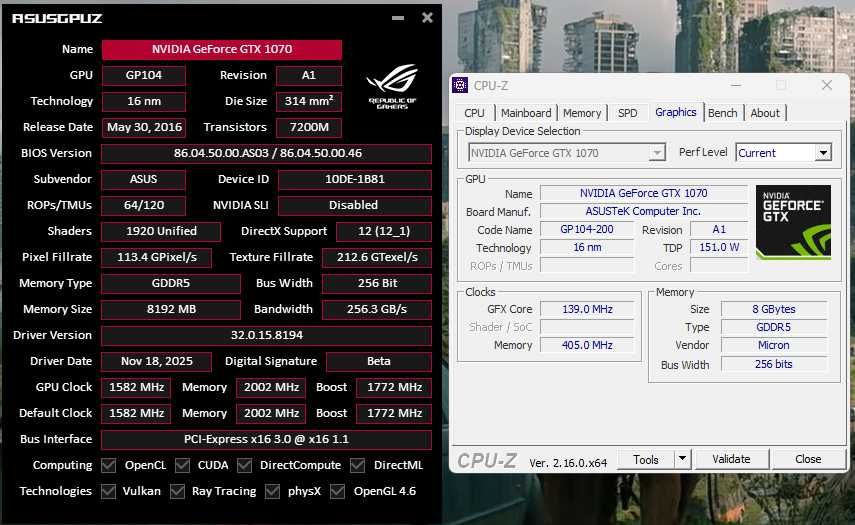The width and height of the screenshot is (855, 525).
Task: Toggle the Vulkan checkbox
Action: point(109,491)
